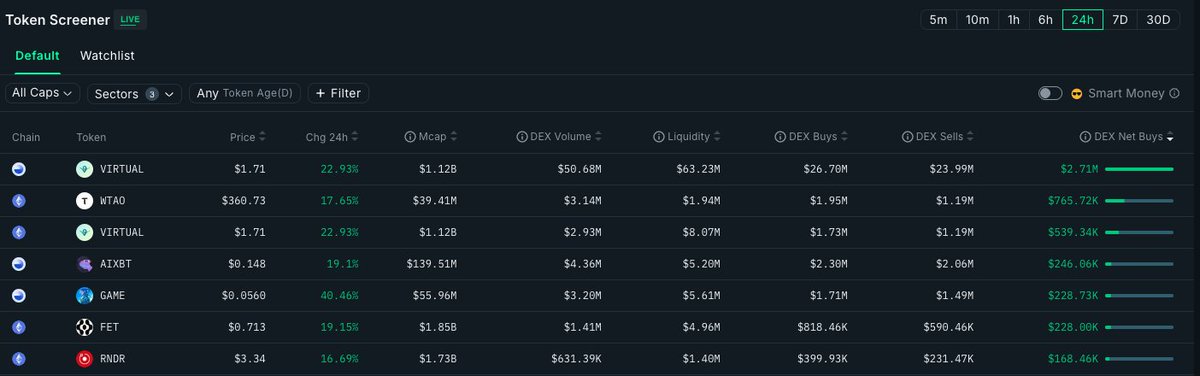Viewport: 1200px width, 376px height.
Task: Click the info icon beside Liquidity
Action: coord(658,137)
